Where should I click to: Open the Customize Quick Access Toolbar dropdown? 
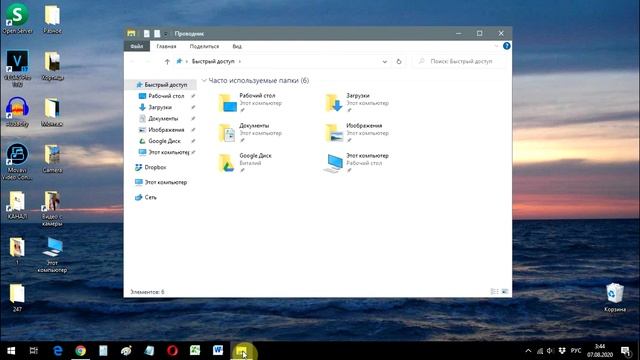click(166, 34)
